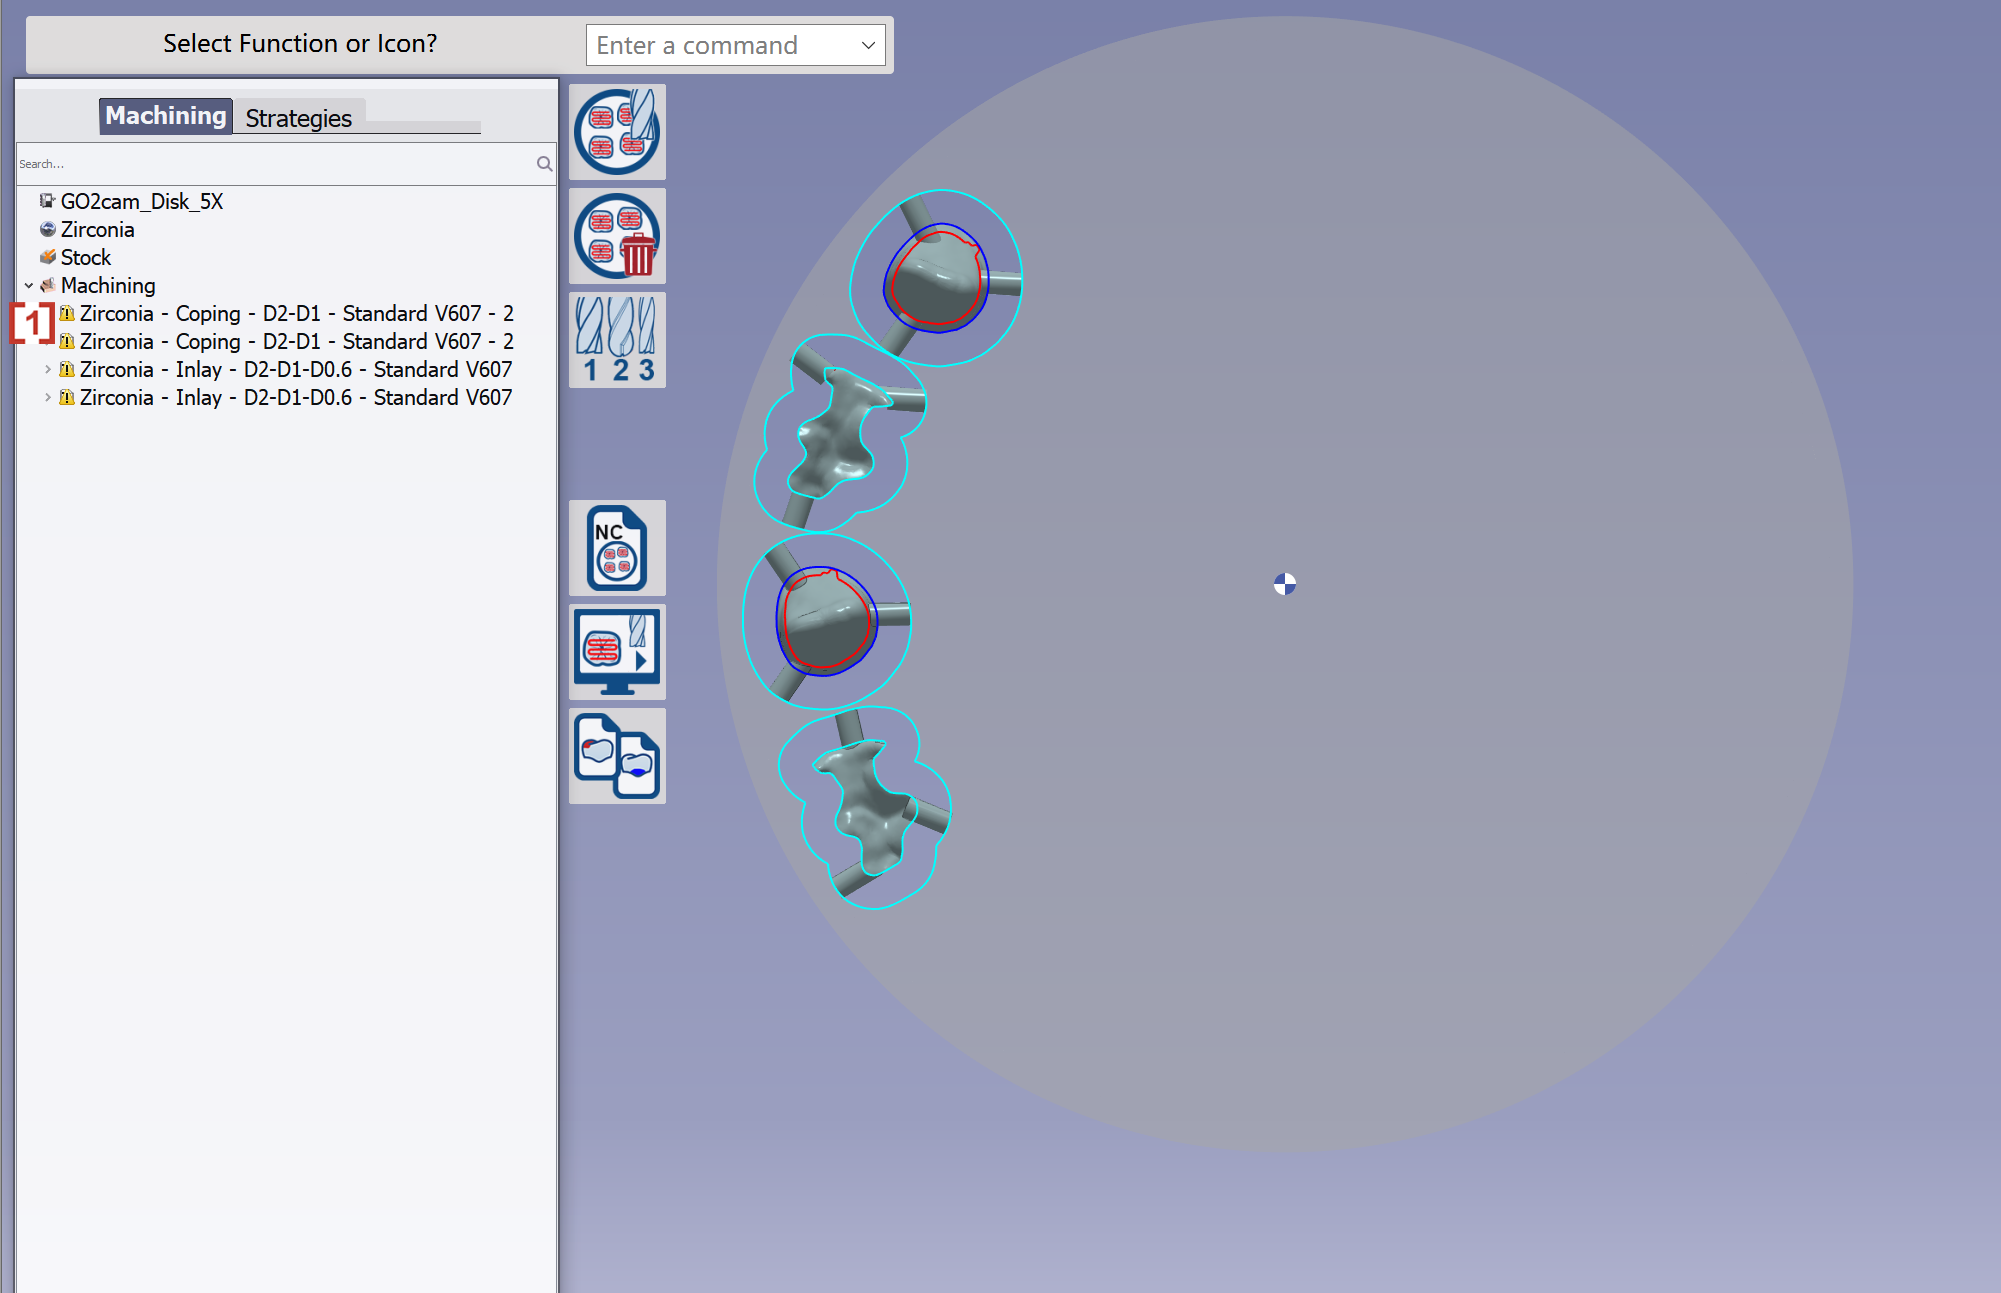Click the compute machining toolpaths icon
Image resolution: width=2001 pixels, height=1293 pixels.
[617, 132]
